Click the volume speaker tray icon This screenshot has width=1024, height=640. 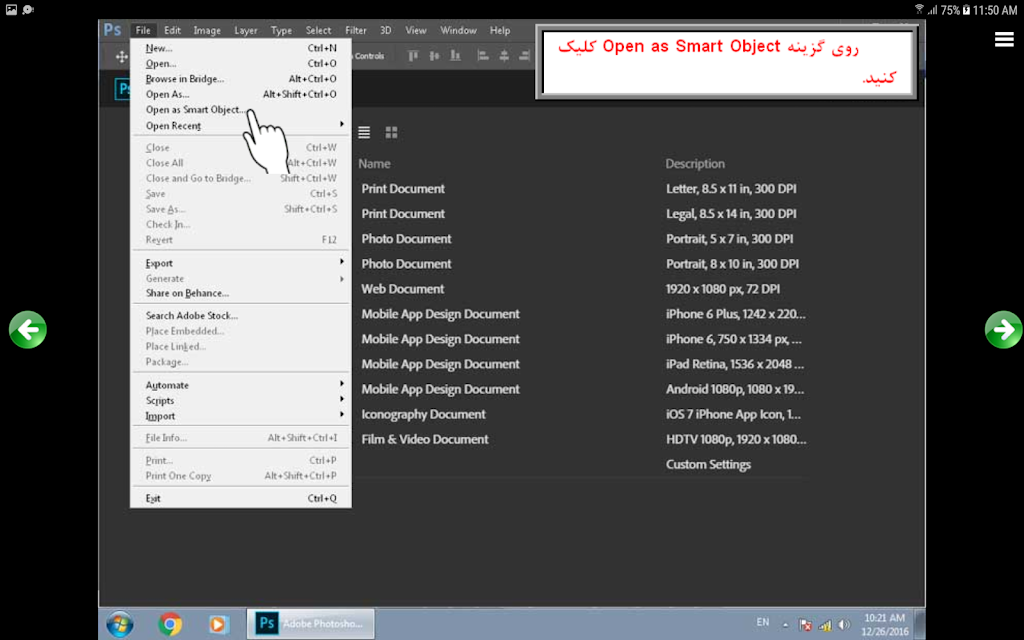pyautogui.click(x=844, y=625)
